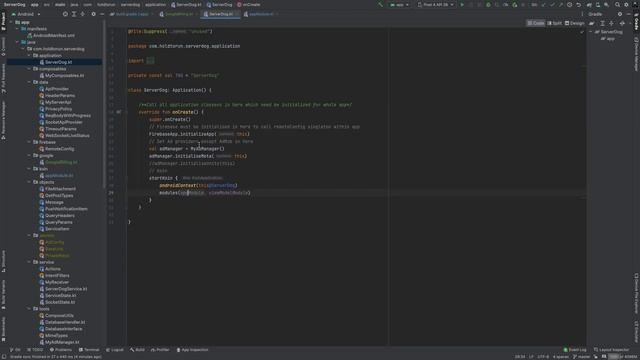This screenshot has height=360, width=640.
Task: Collapse the application folder in project tree
Action: [x=29, y=56]
